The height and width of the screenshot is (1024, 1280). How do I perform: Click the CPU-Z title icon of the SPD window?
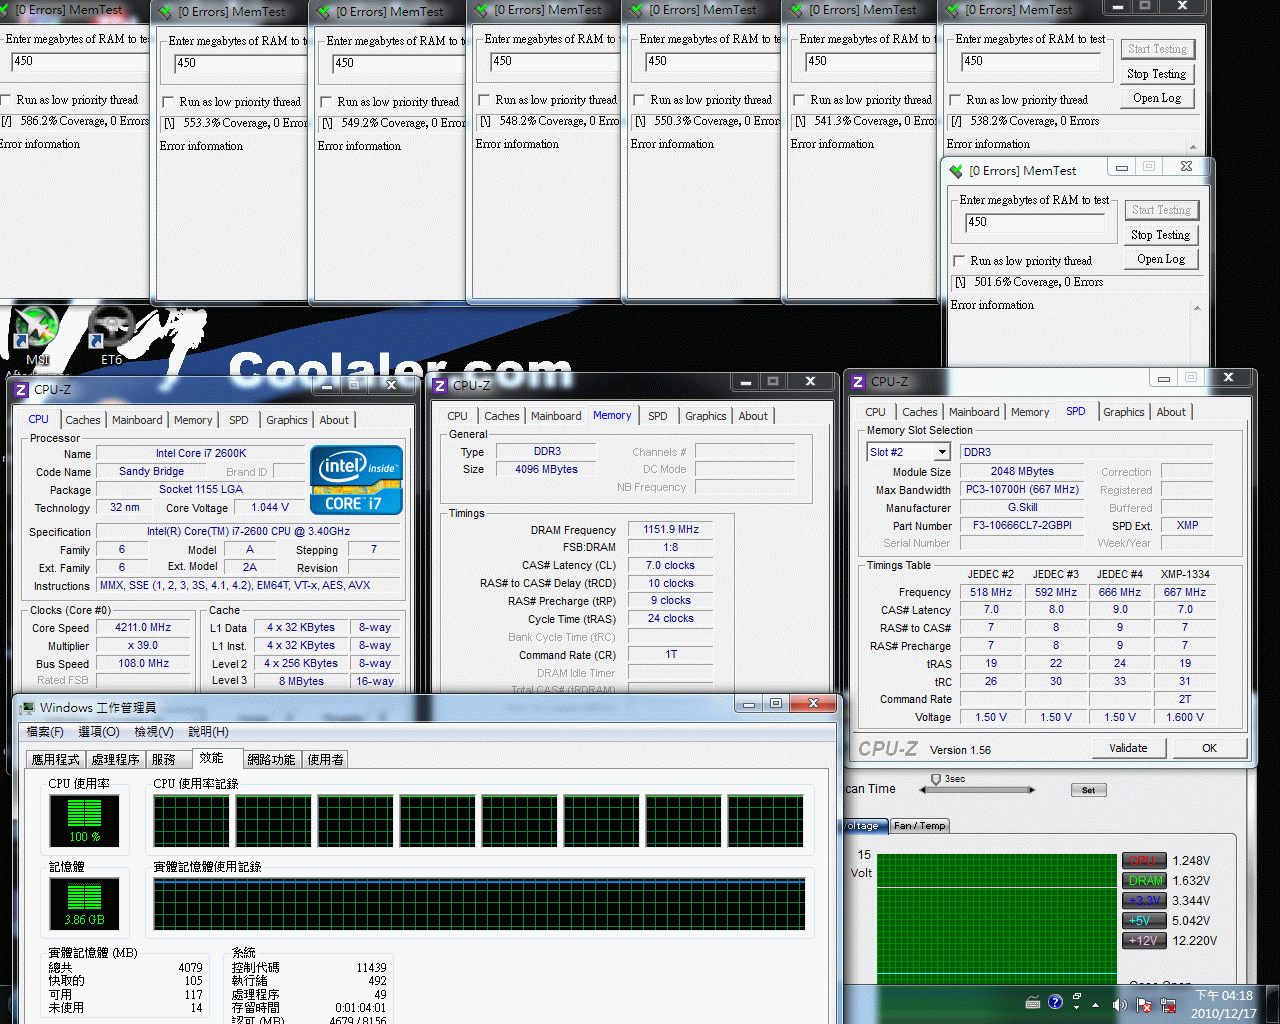pyautogui.click(x=858, y=381)
